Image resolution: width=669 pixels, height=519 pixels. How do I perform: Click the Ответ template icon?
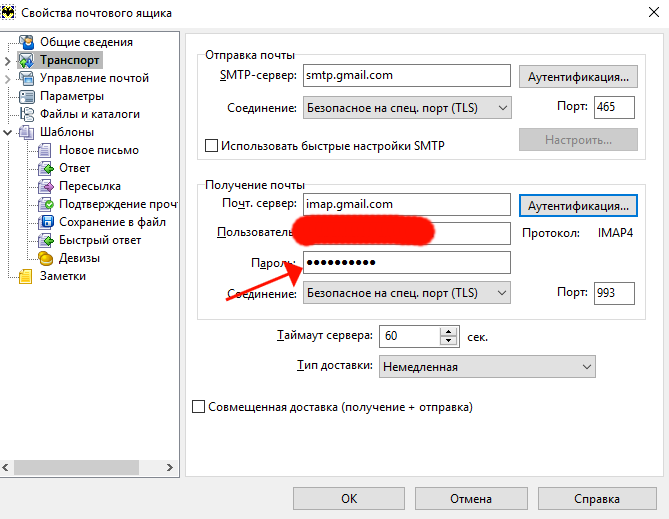(x=45, y=168)
